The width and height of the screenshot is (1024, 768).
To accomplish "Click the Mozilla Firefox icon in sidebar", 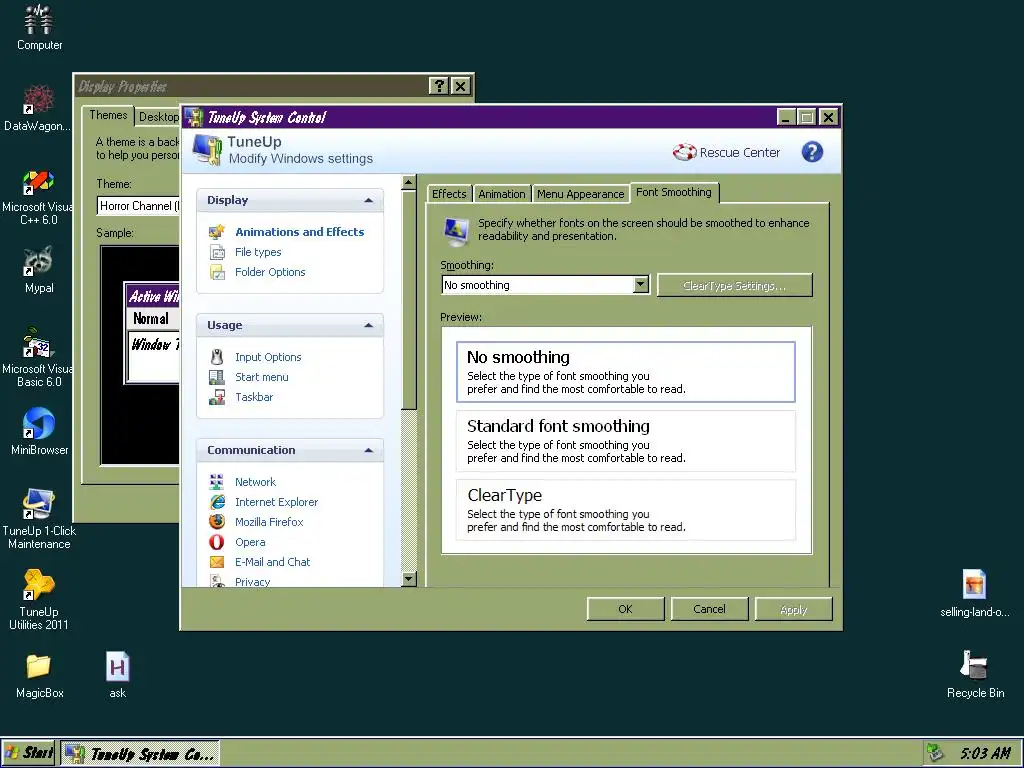I will (x=217, y=522).
